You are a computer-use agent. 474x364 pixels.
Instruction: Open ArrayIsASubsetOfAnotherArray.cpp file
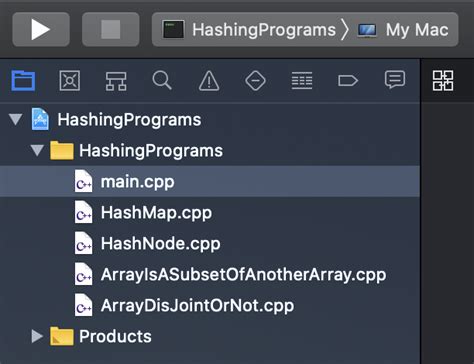[210, 274]
